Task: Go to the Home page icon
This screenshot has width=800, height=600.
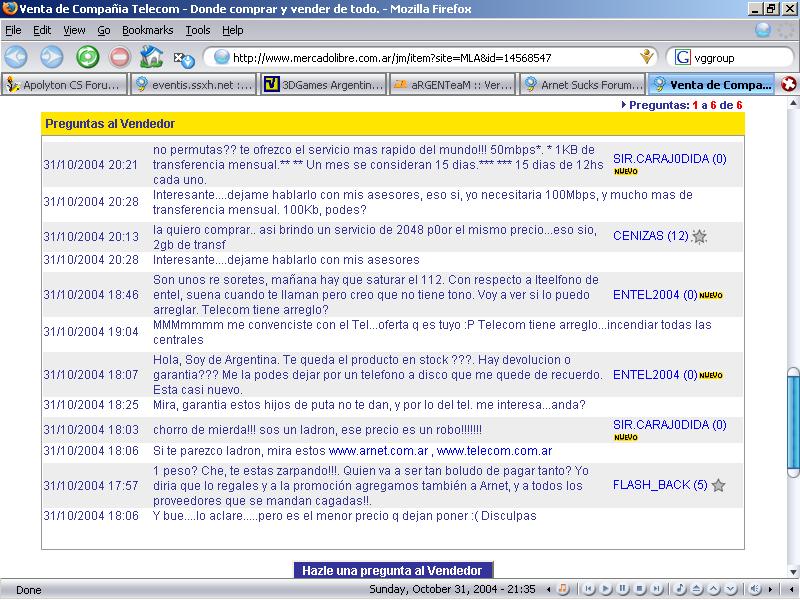Action: 152,57
